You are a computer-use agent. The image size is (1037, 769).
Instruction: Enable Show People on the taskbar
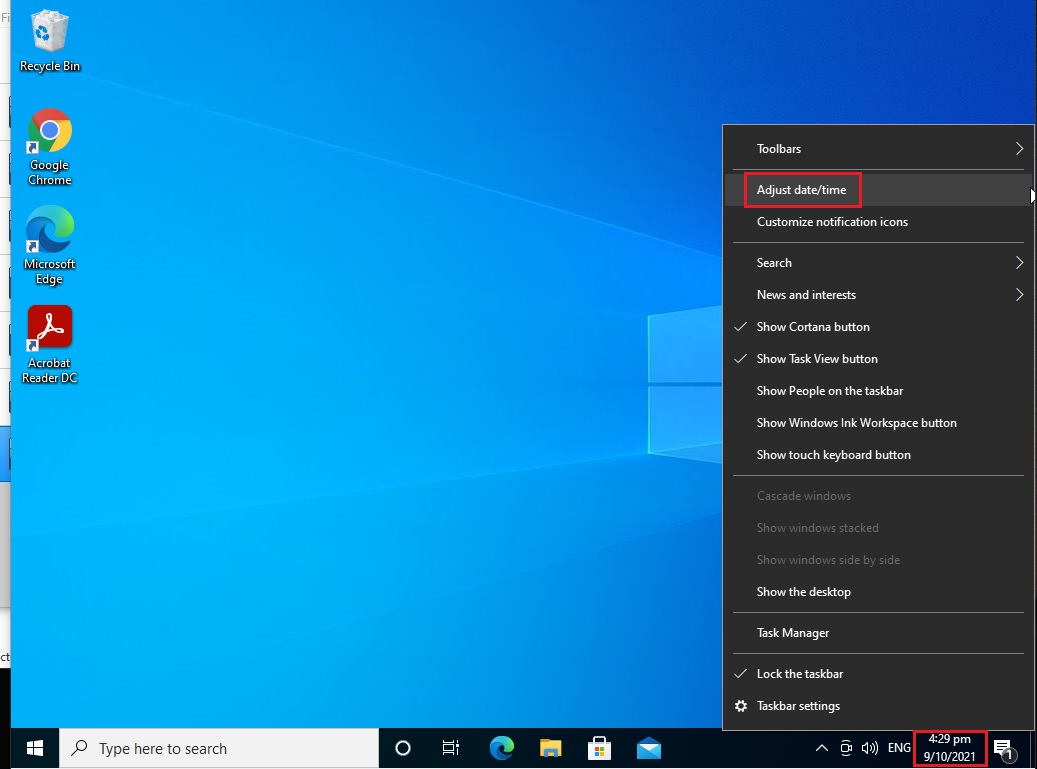(x=829, y=390)
